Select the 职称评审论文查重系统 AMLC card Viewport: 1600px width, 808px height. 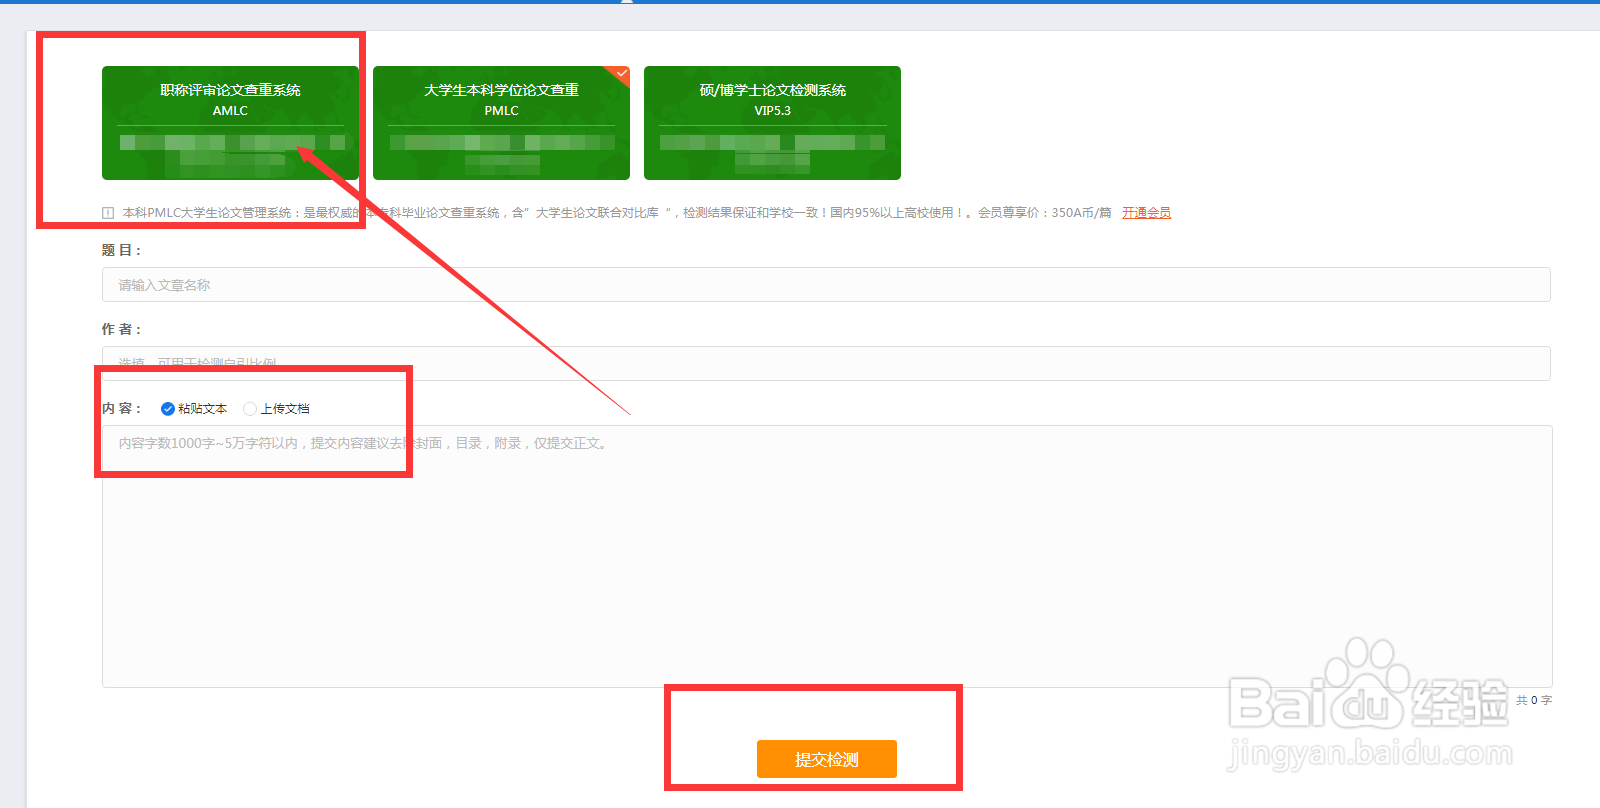(x=230, y=123)
